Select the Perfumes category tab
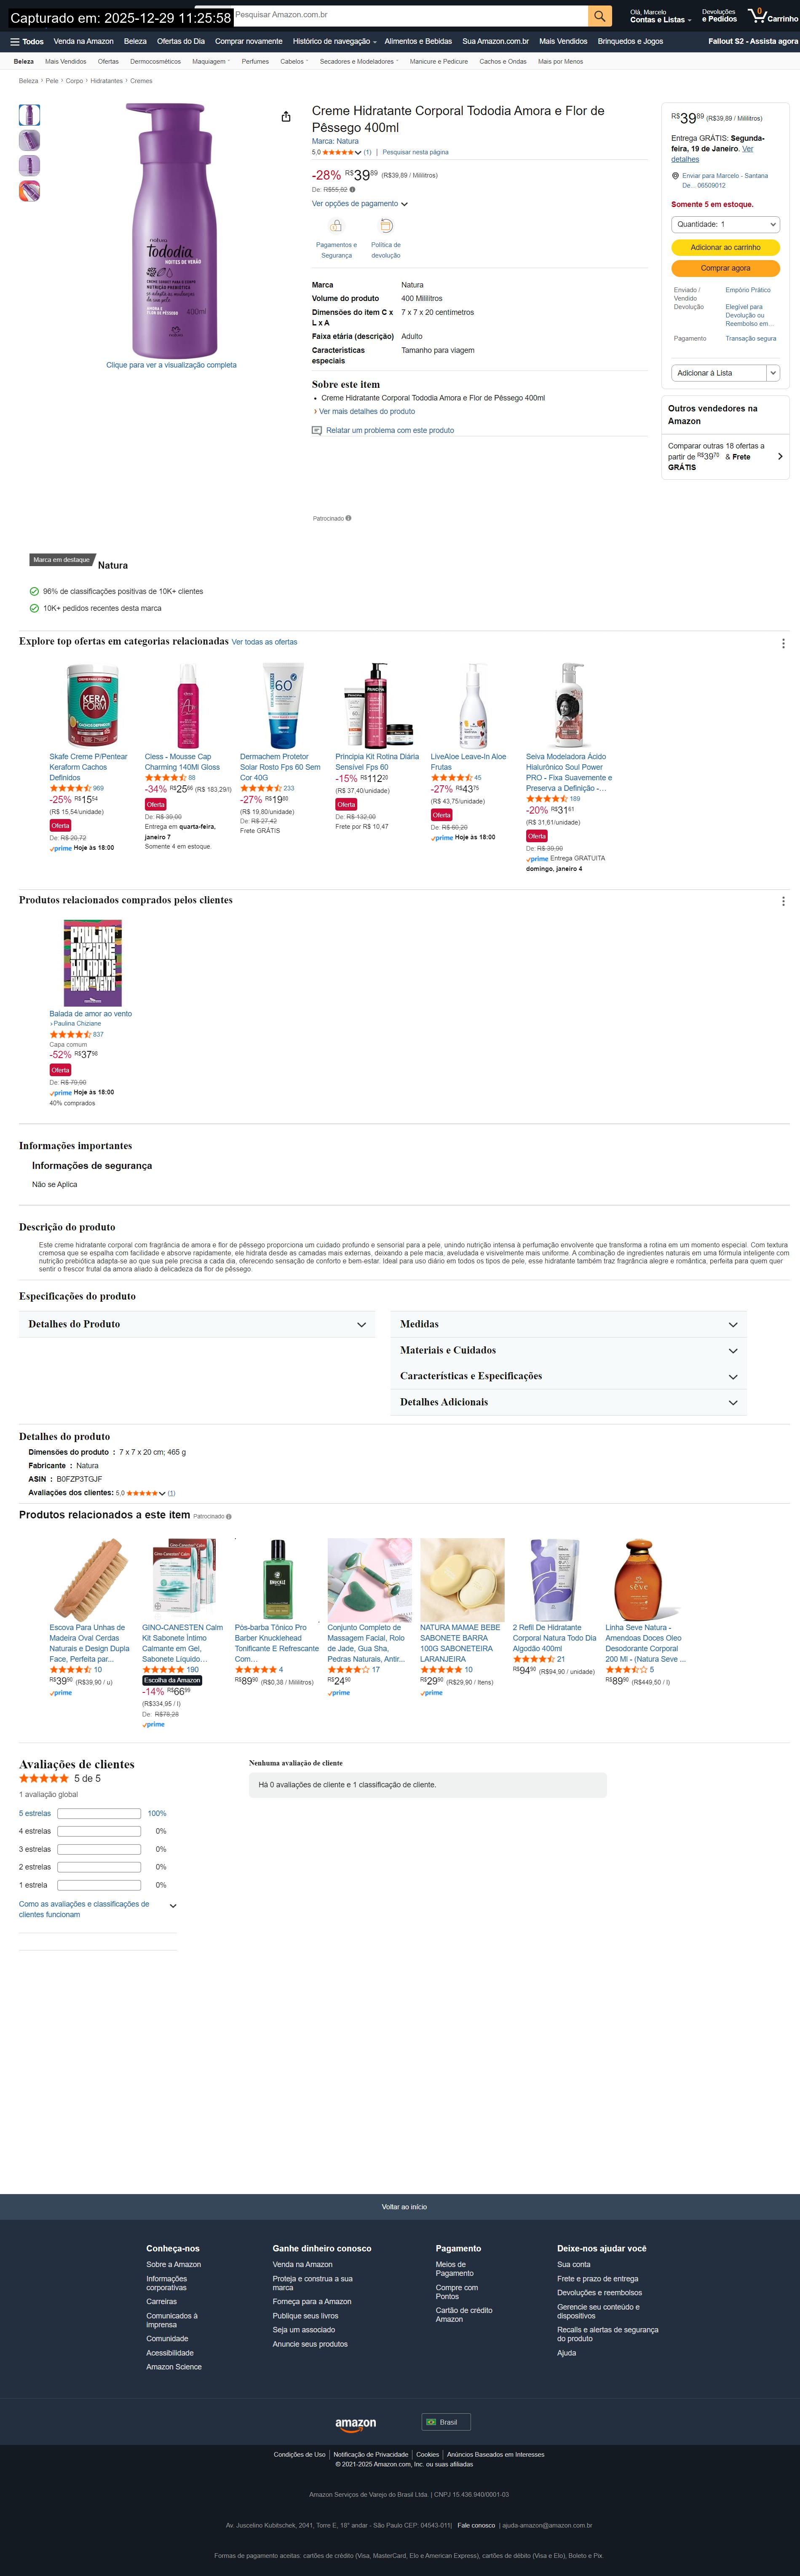This screenshot has height=2576, width=800. 255,62
